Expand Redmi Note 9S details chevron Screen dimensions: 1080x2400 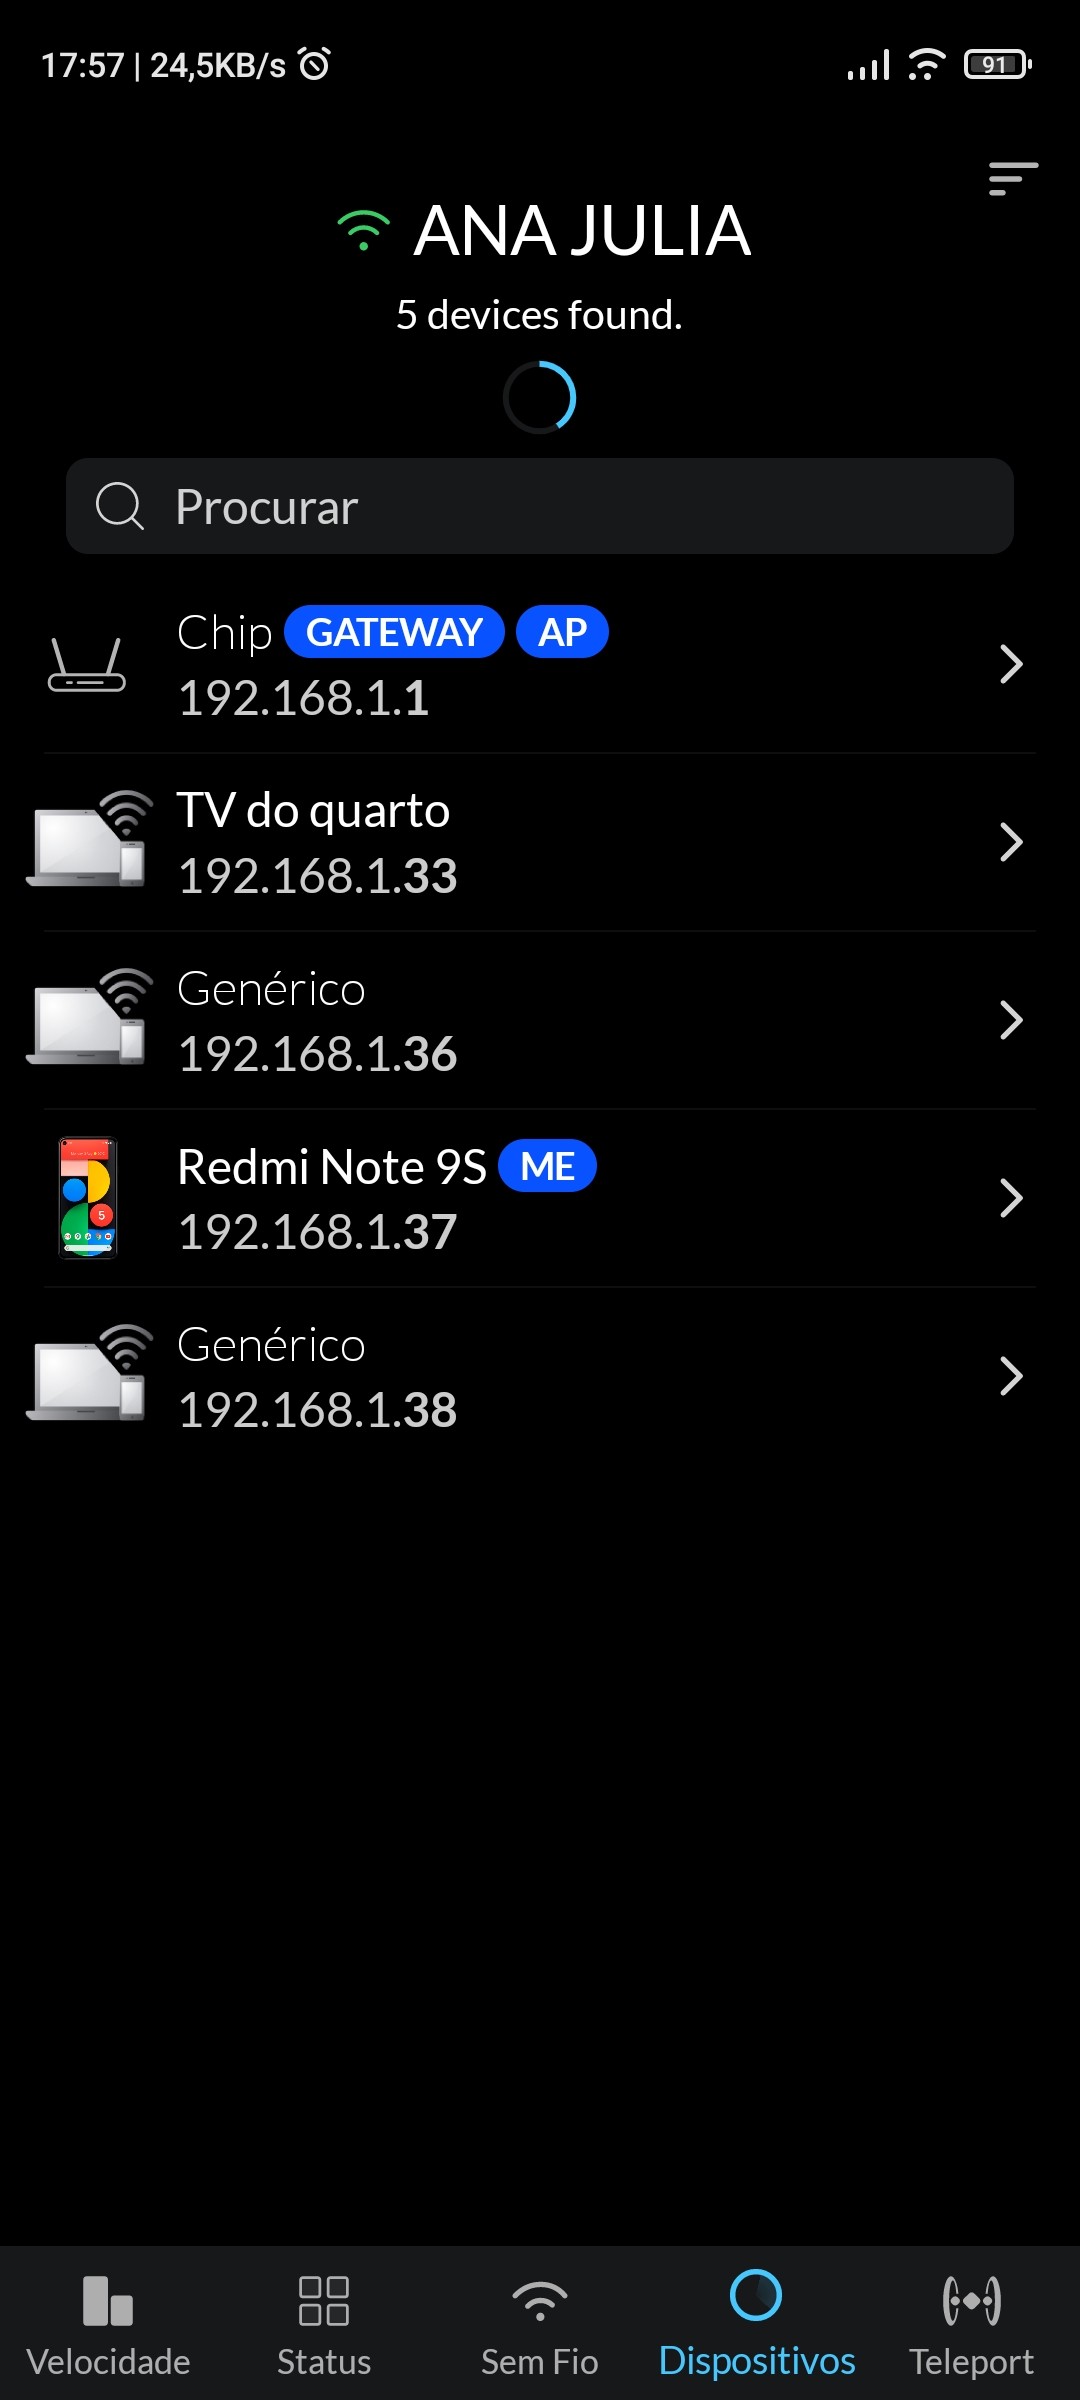pyautogui.click(x=1010, y=1198)
